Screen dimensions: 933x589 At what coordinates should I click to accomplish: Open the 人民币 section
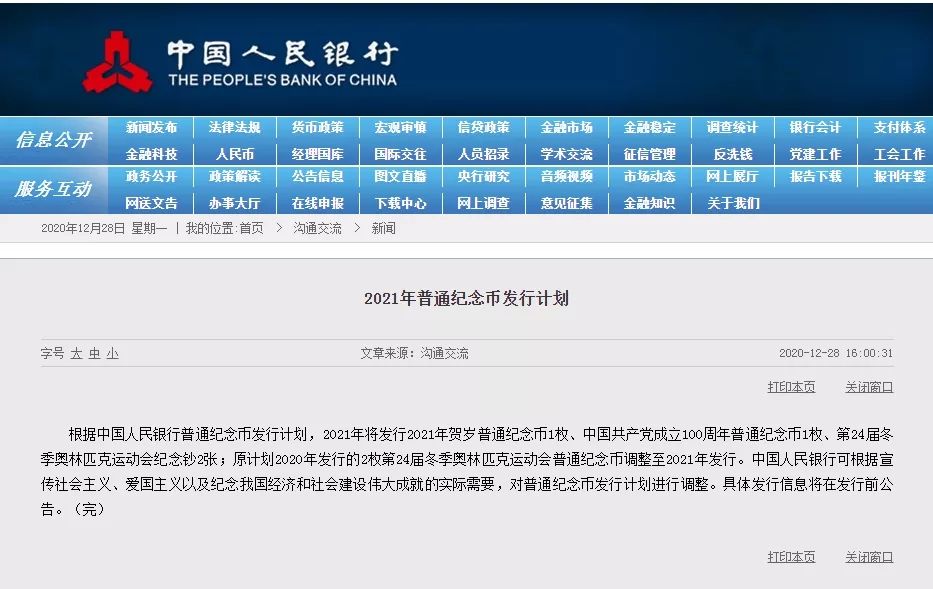[x=234, y=154]
